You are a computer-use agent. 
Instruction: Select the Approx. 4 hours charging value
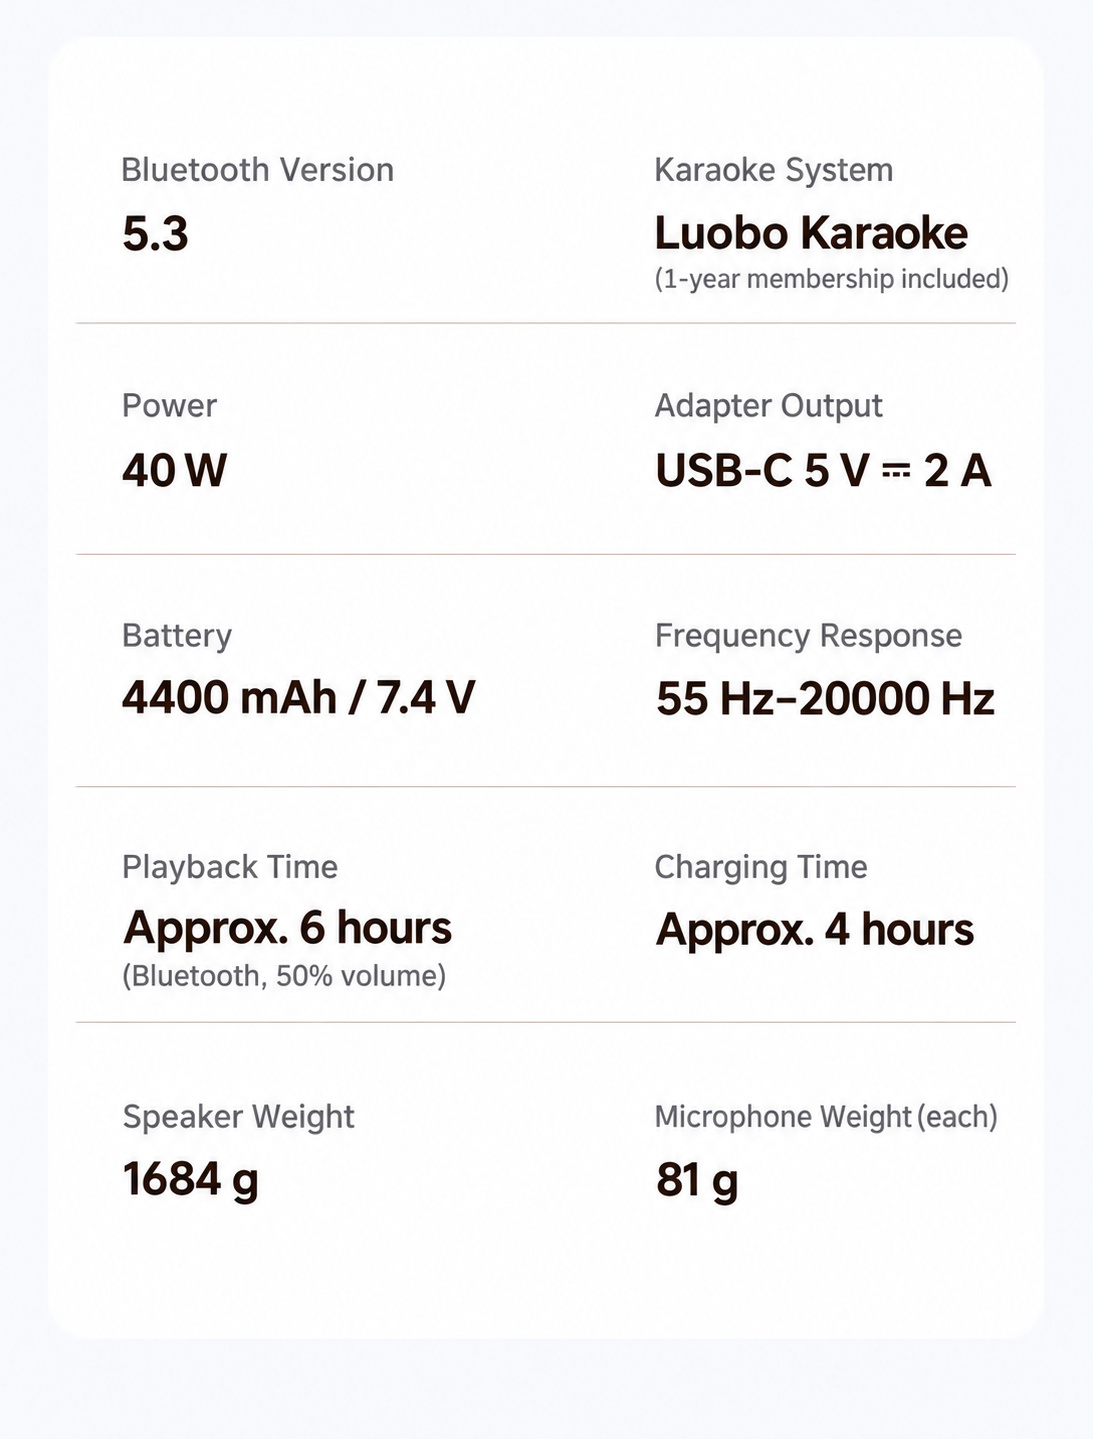tap(815, 930)
